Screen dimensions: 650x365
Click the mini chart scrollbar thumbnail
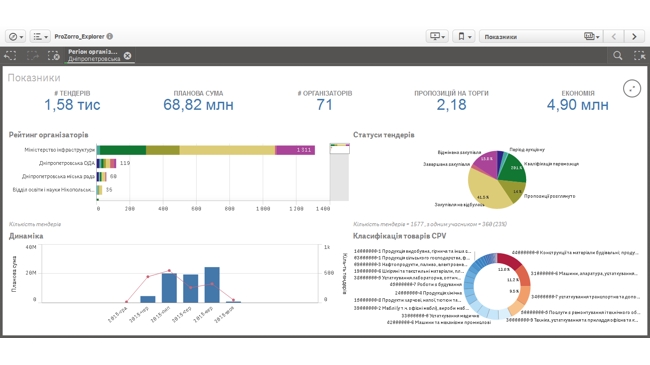[x=340, y=148]
